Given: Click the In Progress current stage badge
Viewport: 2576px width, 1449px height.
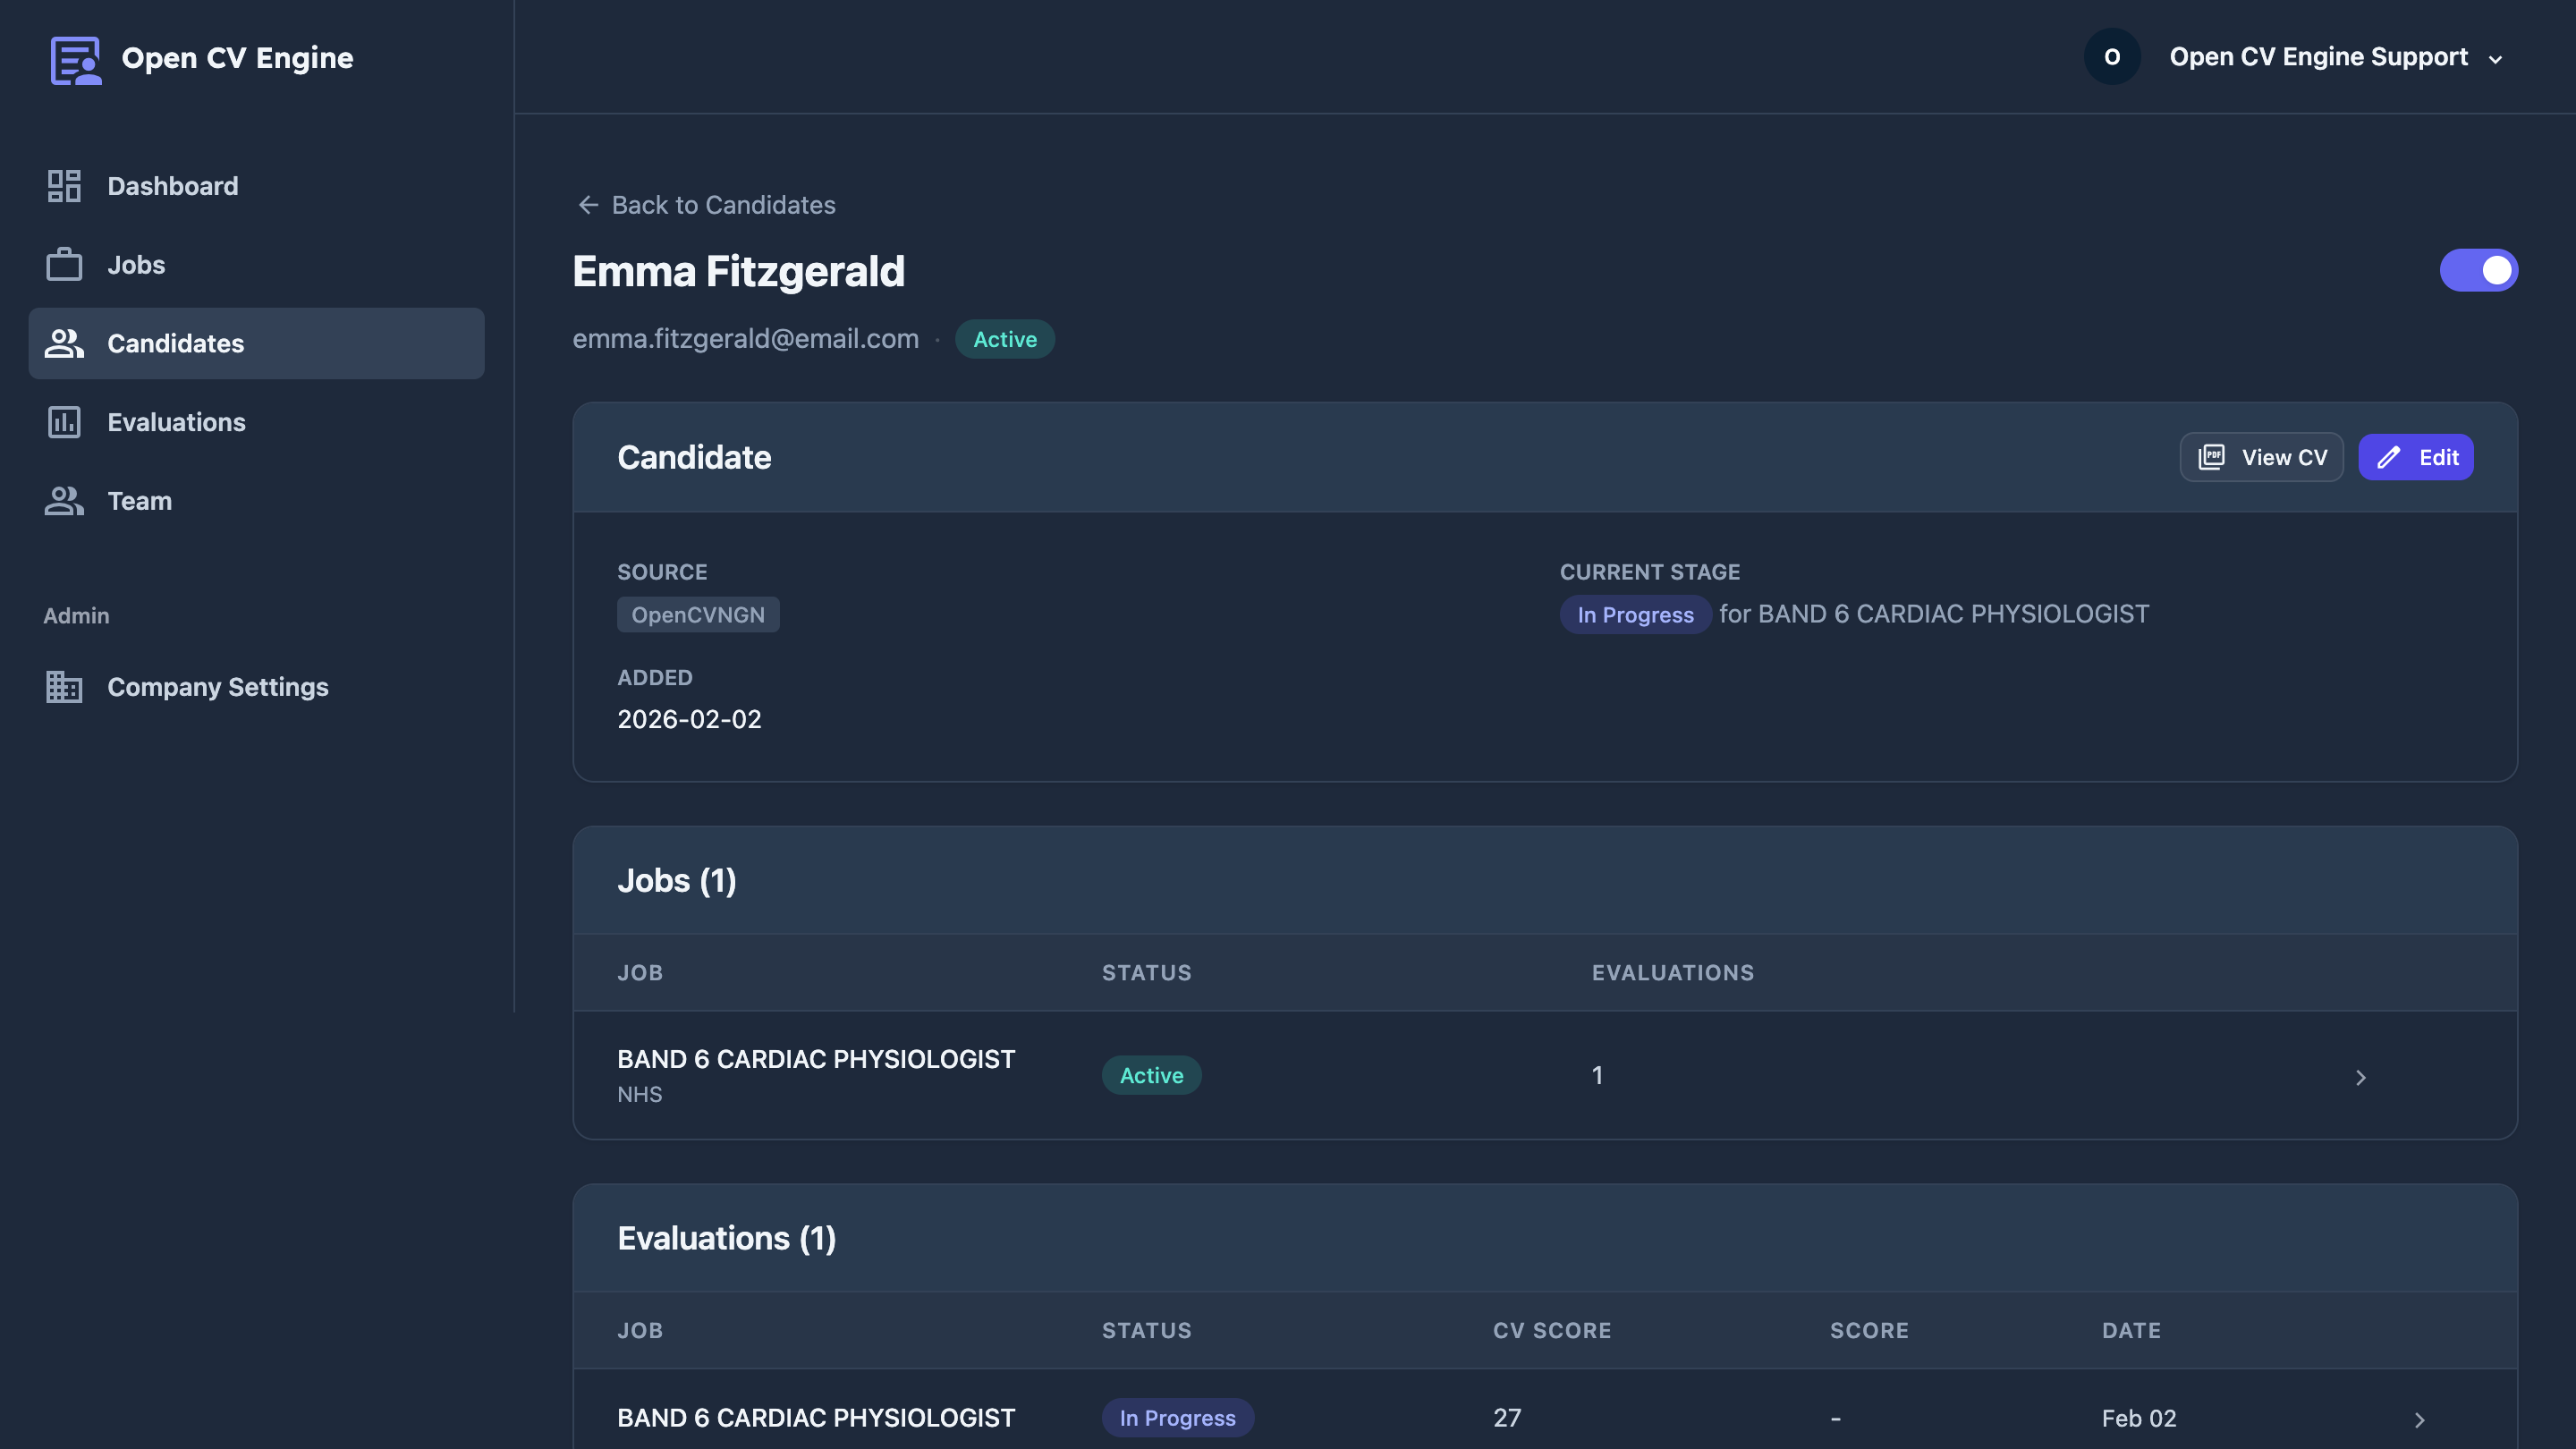Looking at the screenshot, I should (x=1634, y=615).
